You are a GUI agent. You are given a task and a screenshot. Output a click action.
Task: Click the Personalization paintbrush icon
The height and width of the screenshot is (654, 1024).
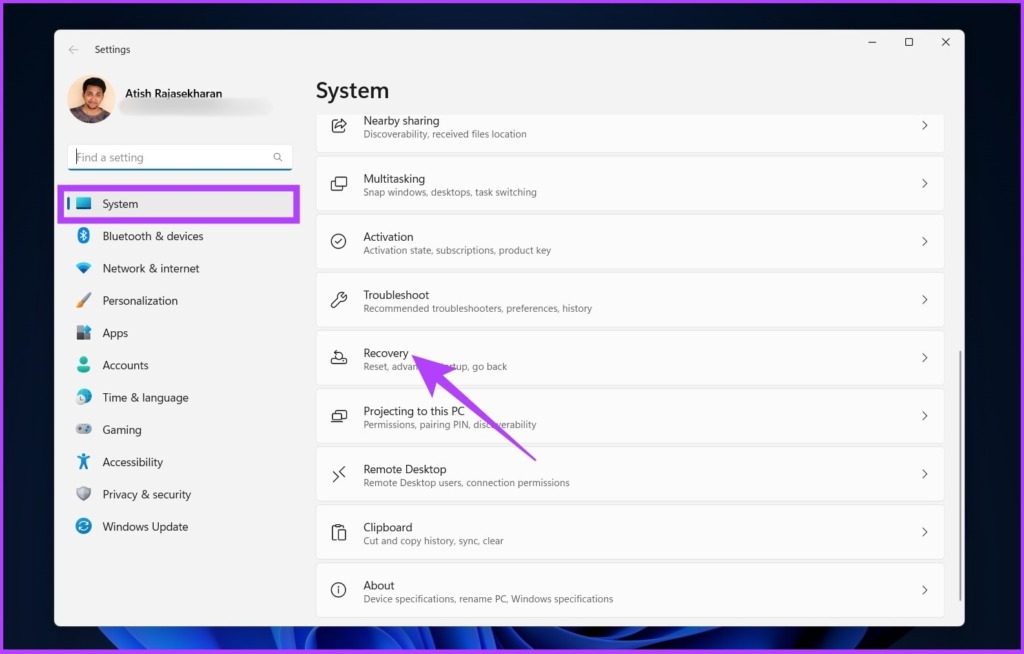coord(84,300)
